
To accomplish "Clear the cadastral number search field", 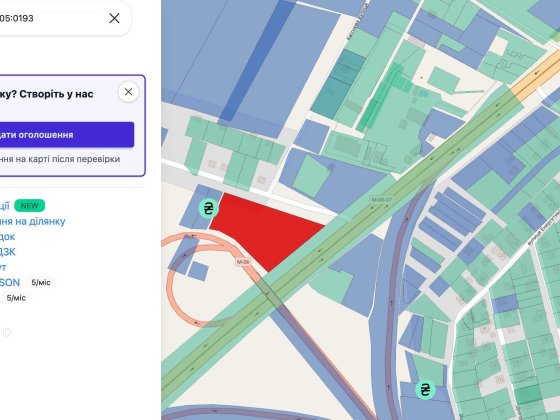I will pos(114,18).
